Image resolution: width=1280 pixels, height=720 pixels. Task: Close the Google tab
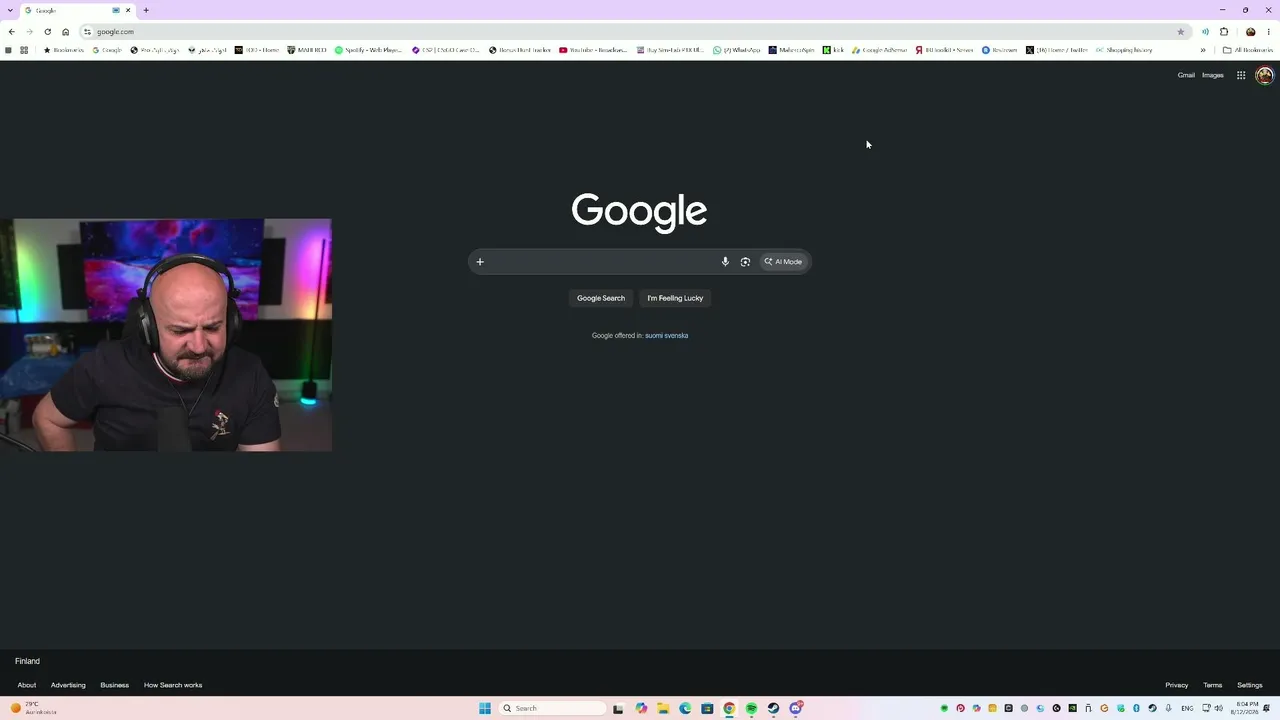coord(128,10)
